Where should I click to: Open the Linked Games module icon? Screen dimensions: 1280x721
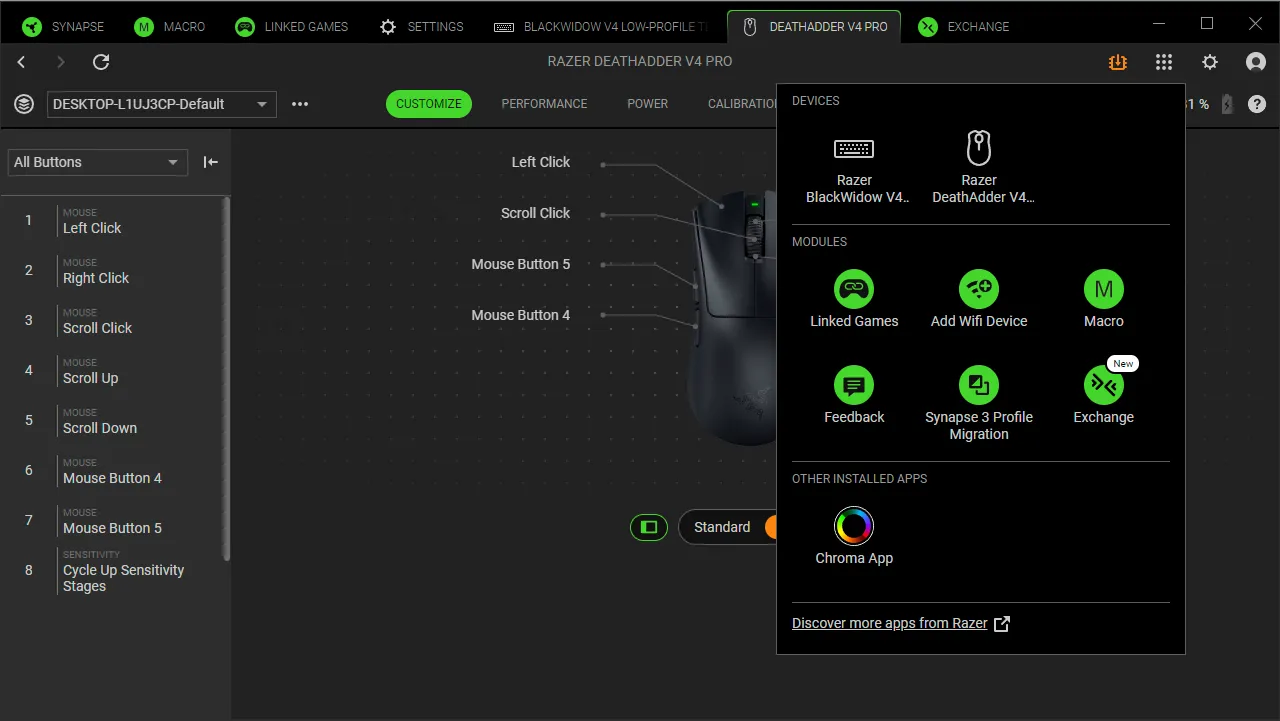pyautogui.click(x=854, y=289)
